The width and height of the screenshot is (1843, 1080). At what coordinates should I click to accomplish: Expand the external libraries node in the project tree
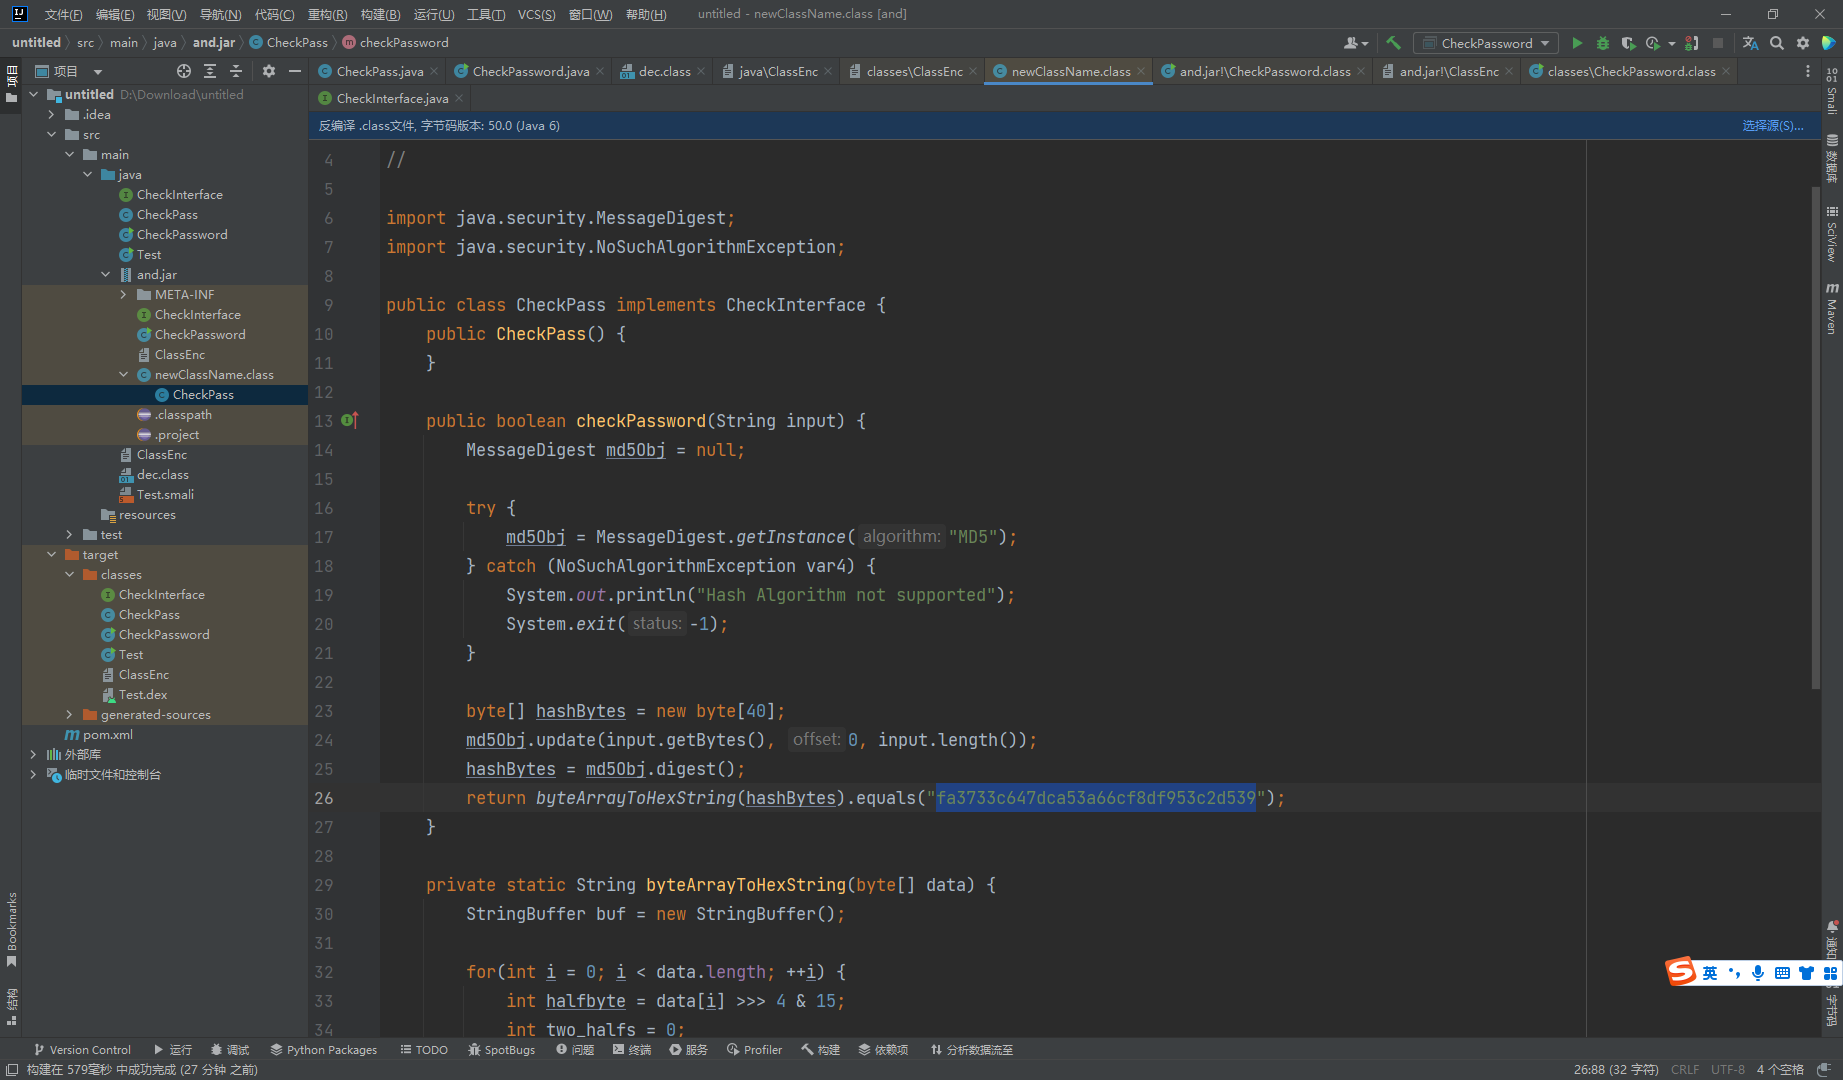tap(34, 754)
